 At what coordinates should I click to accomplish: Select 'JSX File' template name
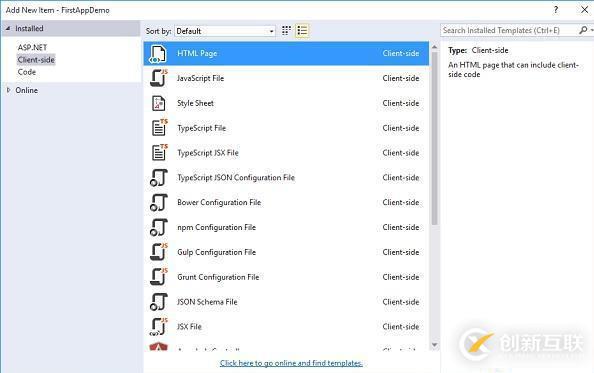(x=189, y=327)
